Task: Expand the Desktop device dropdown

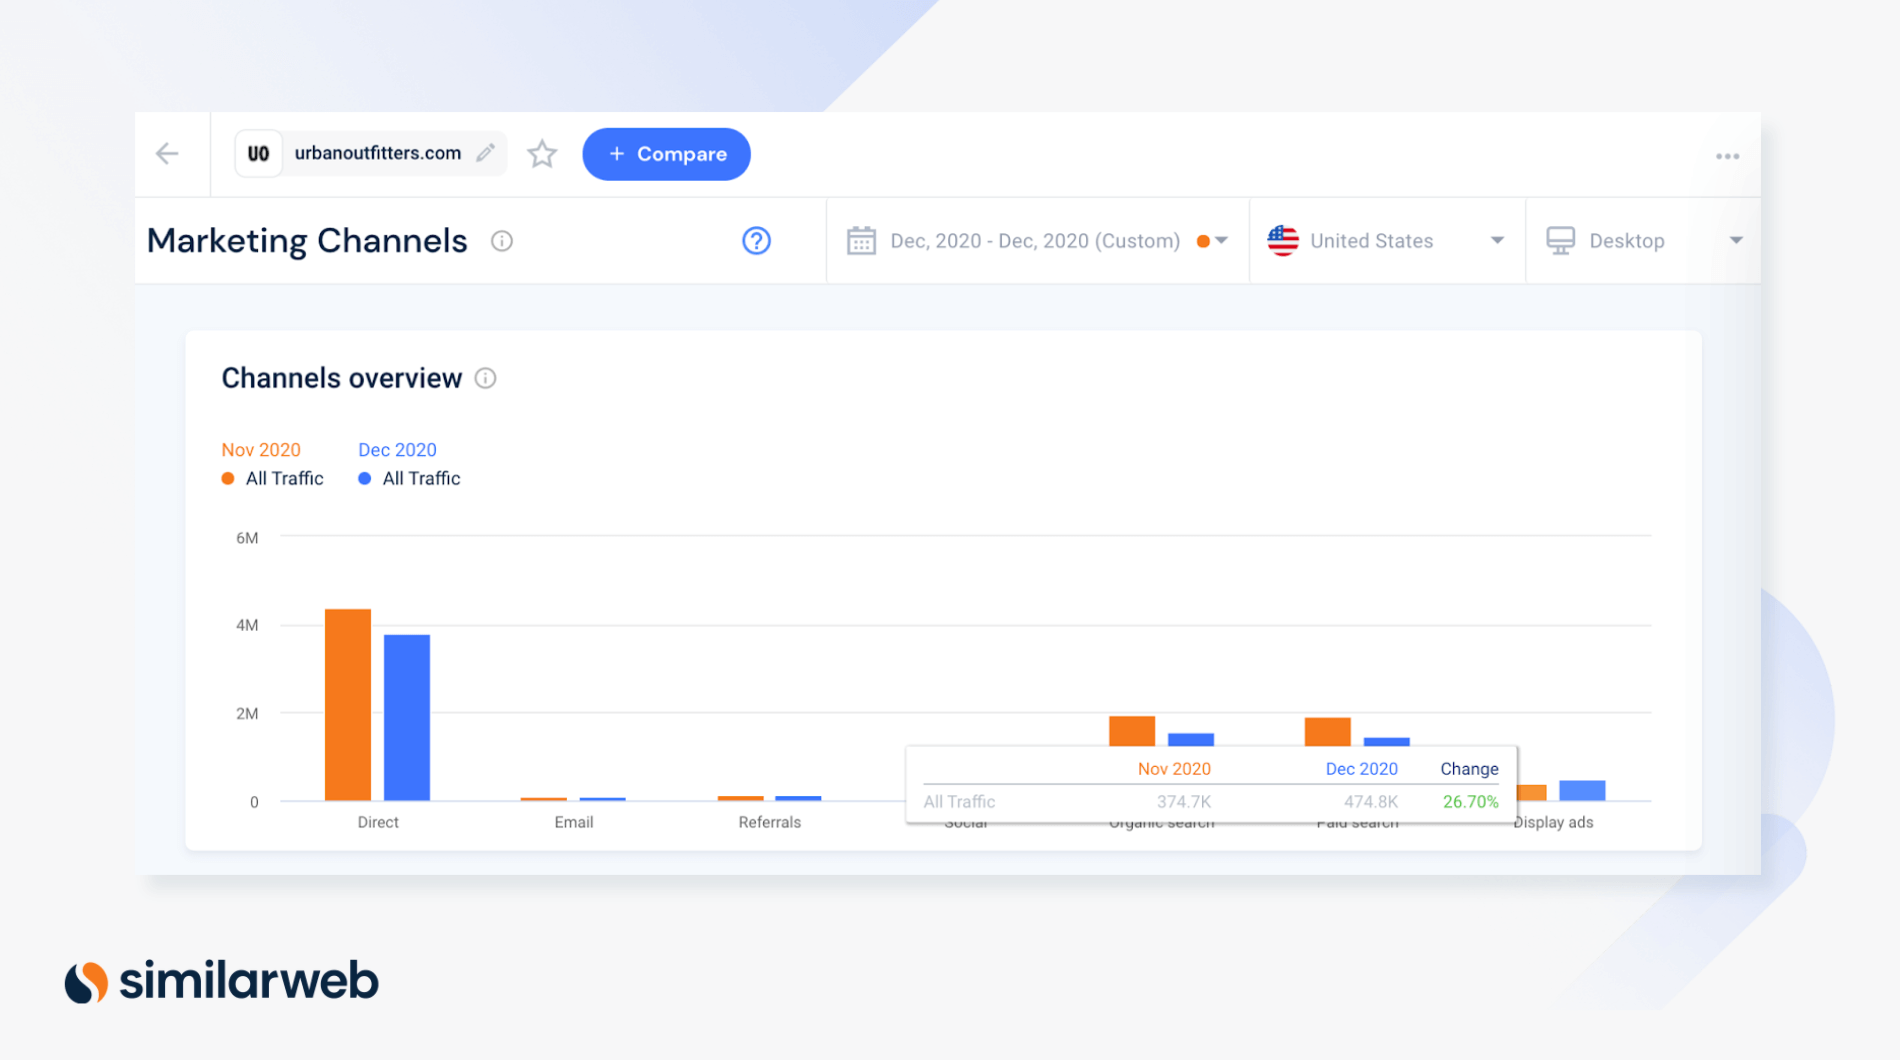Action: [x=1644, y=241]
